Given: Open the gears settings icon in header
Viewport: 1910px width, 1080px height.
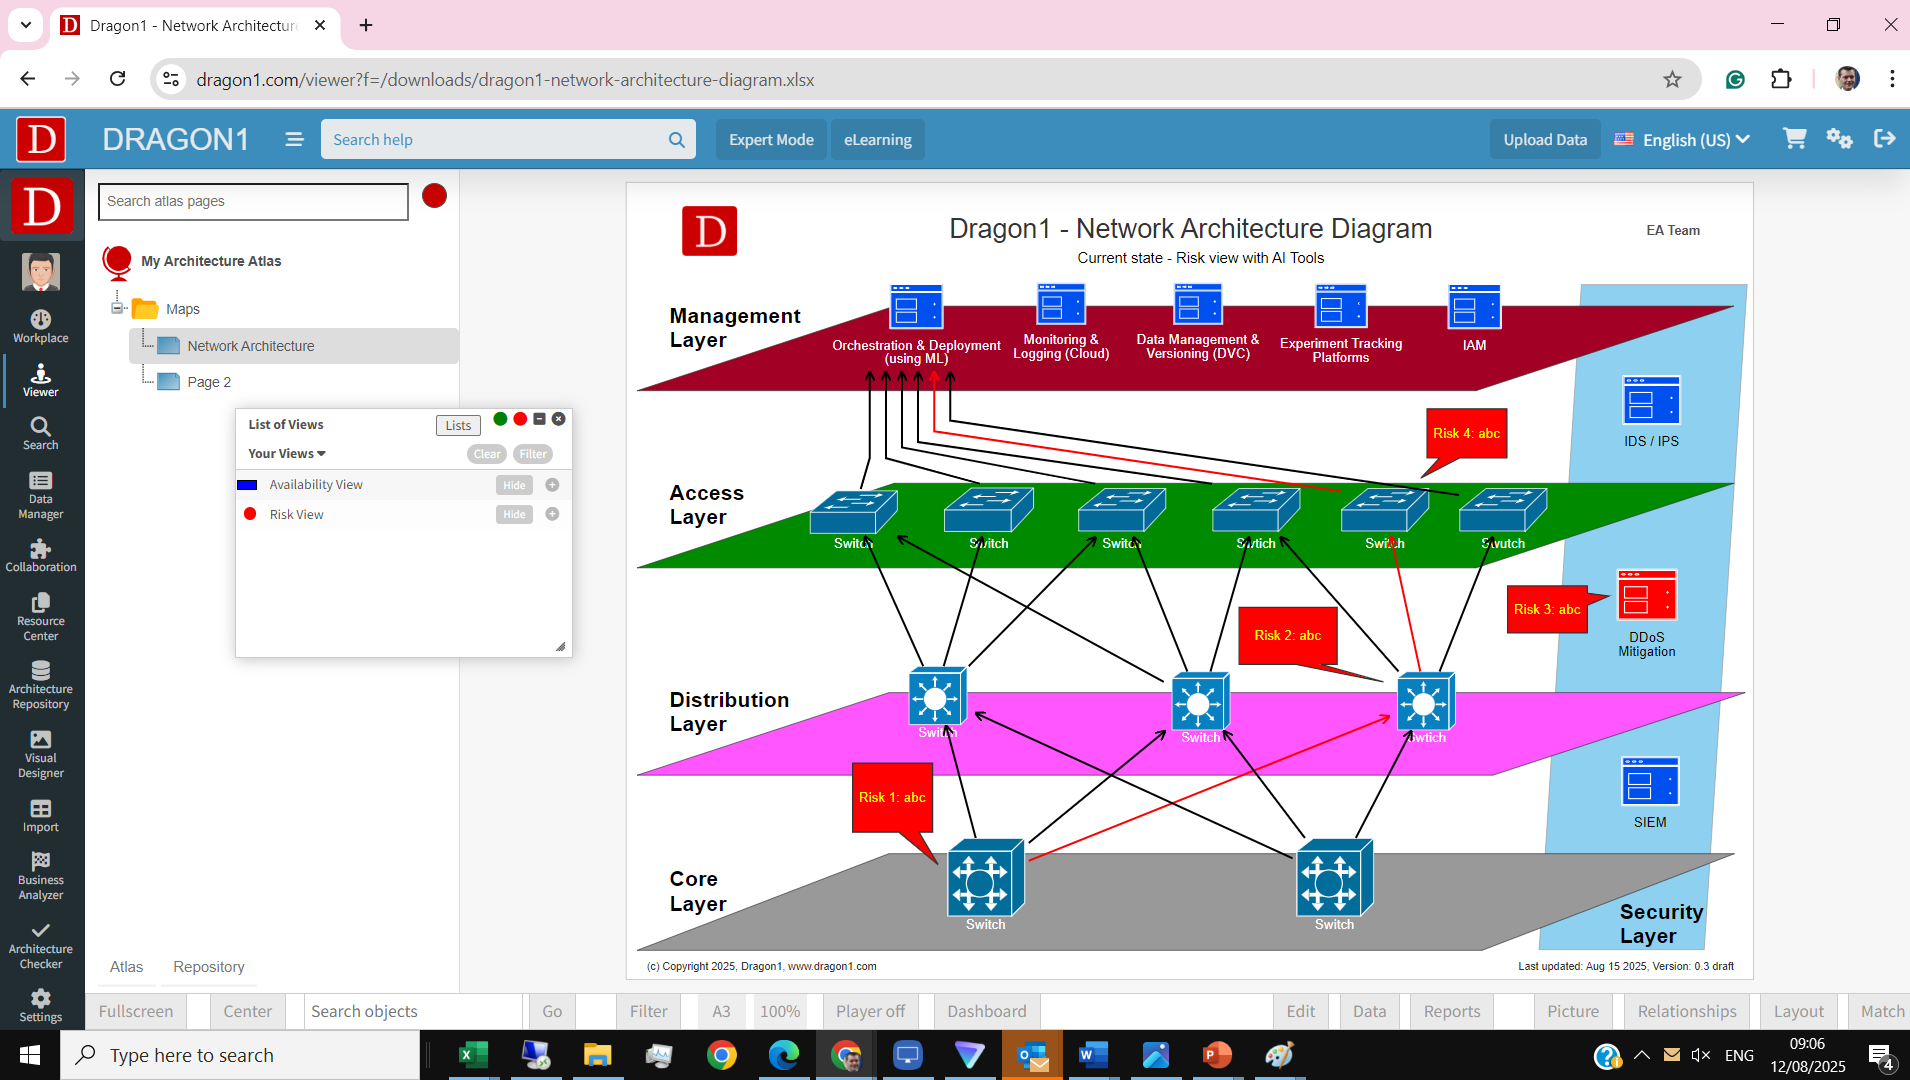Looking at the screenshot, I should [x=1839, y=139].
